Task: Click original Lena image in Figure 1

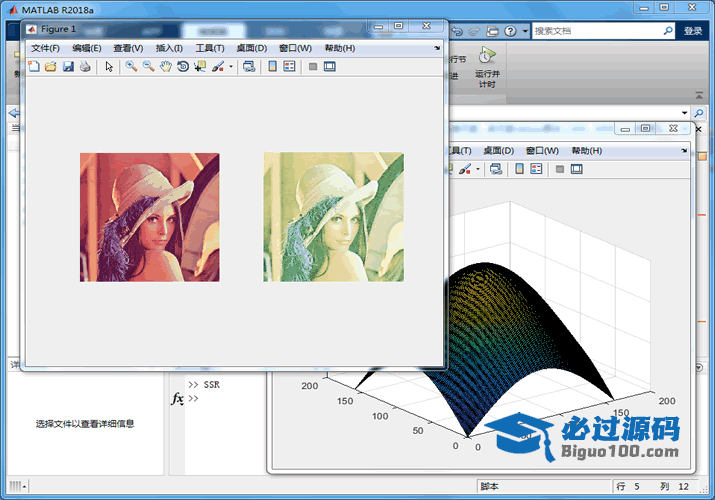Action: pyautogui.click(x=150, y=217)
